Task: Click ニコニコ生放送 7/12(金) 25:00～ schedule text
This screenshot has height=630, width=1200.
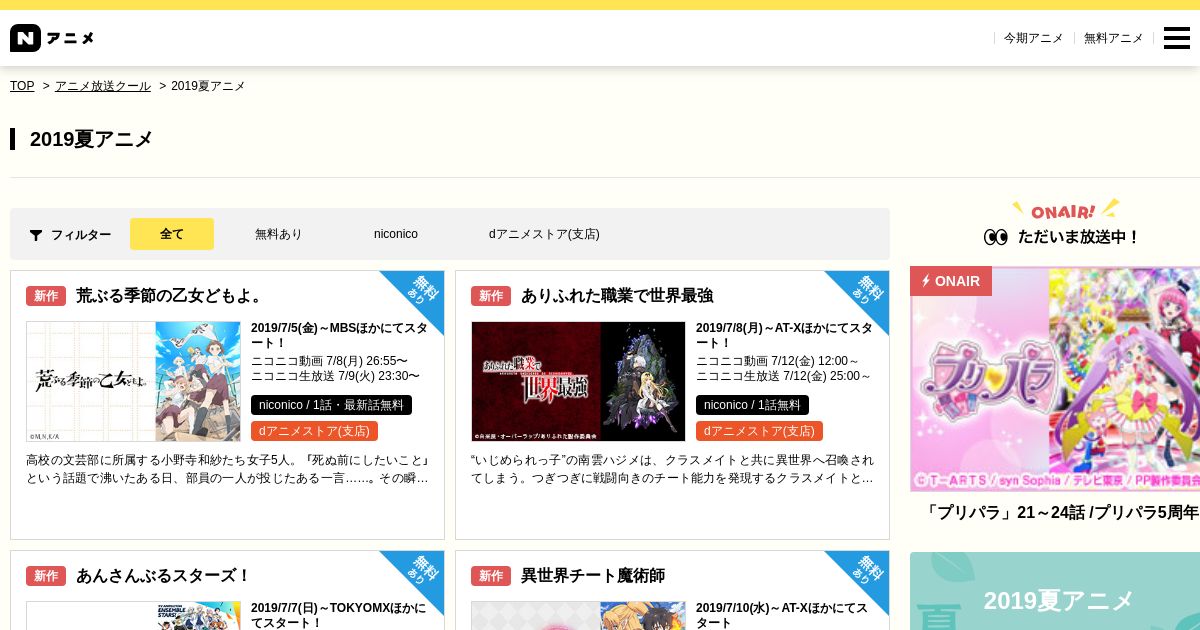Action: 783,376
